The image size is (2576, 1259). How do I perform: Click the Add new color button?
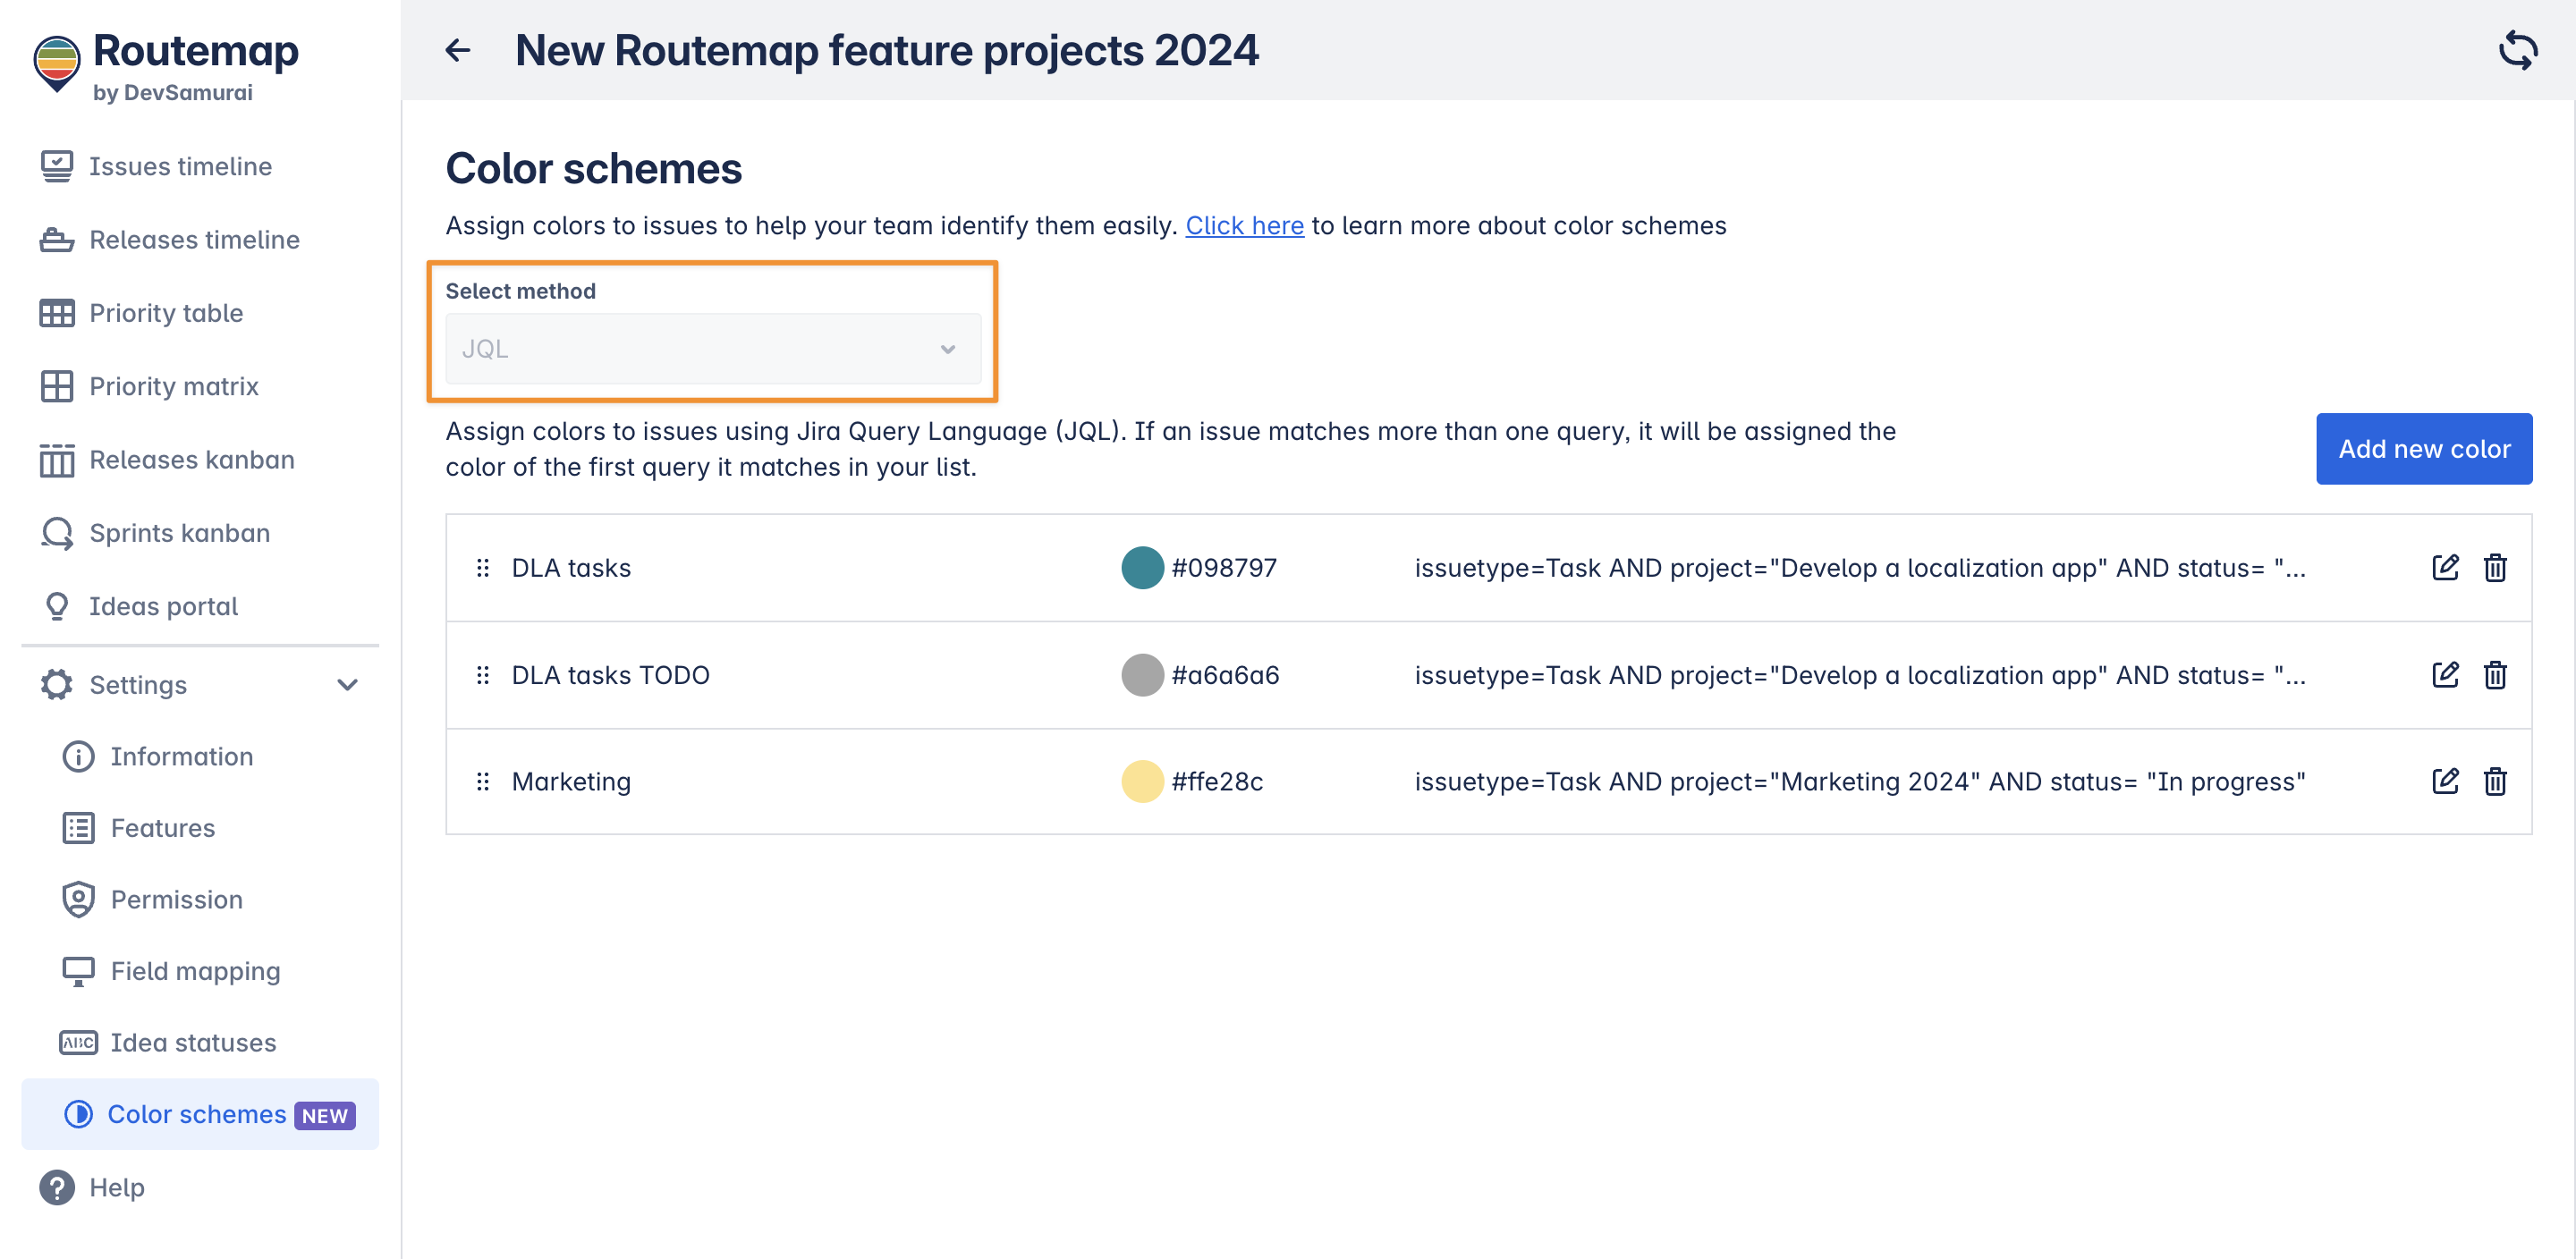[x=2423, y=449]
